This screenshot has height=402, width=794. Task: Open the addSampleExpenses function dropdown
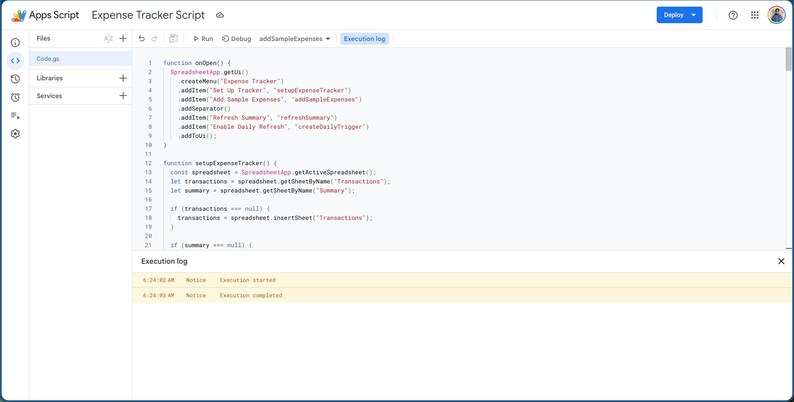coord(295,38)
